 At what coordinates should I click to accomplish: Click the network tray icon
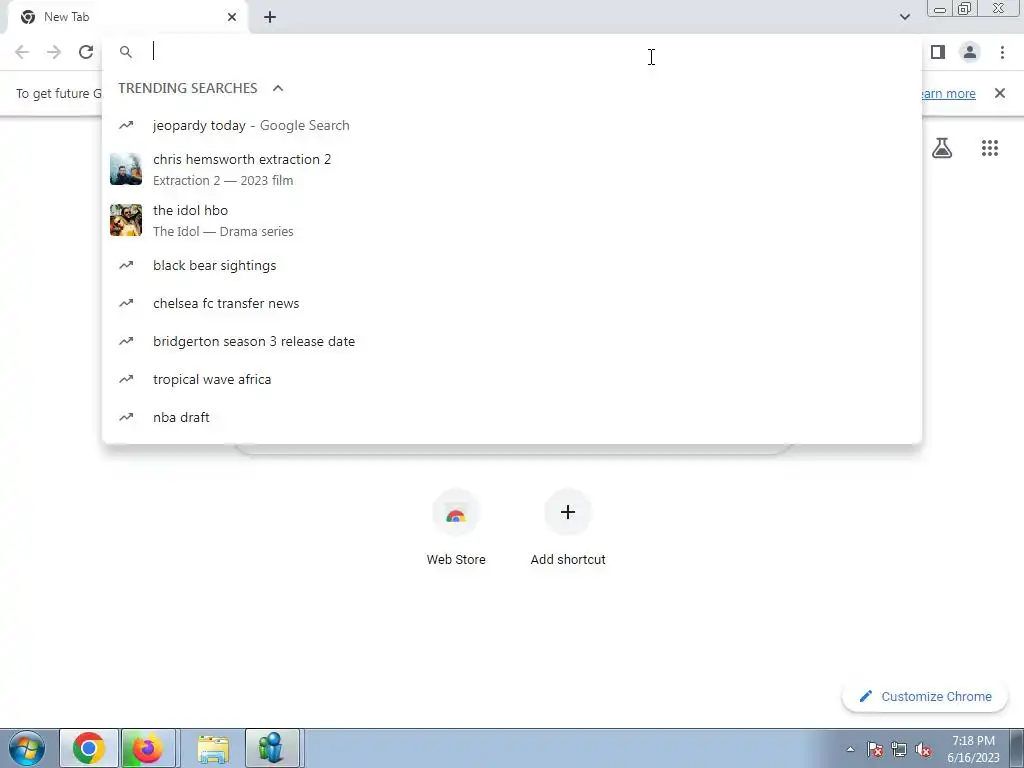tap(899, 749)
